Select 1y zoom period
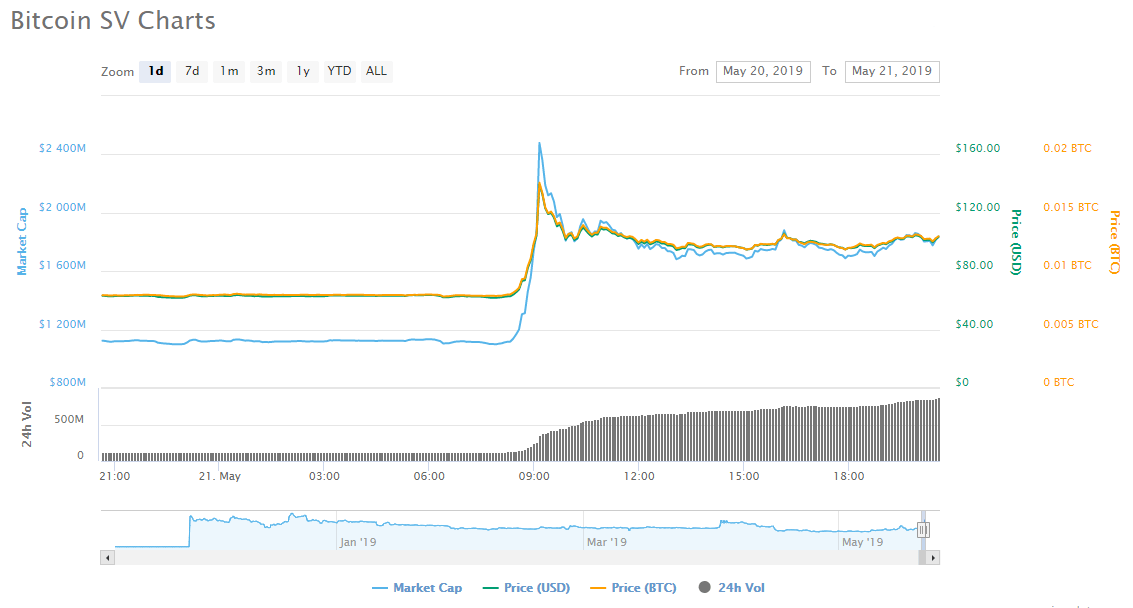The image size is (1133, 608). coord(302,71)
